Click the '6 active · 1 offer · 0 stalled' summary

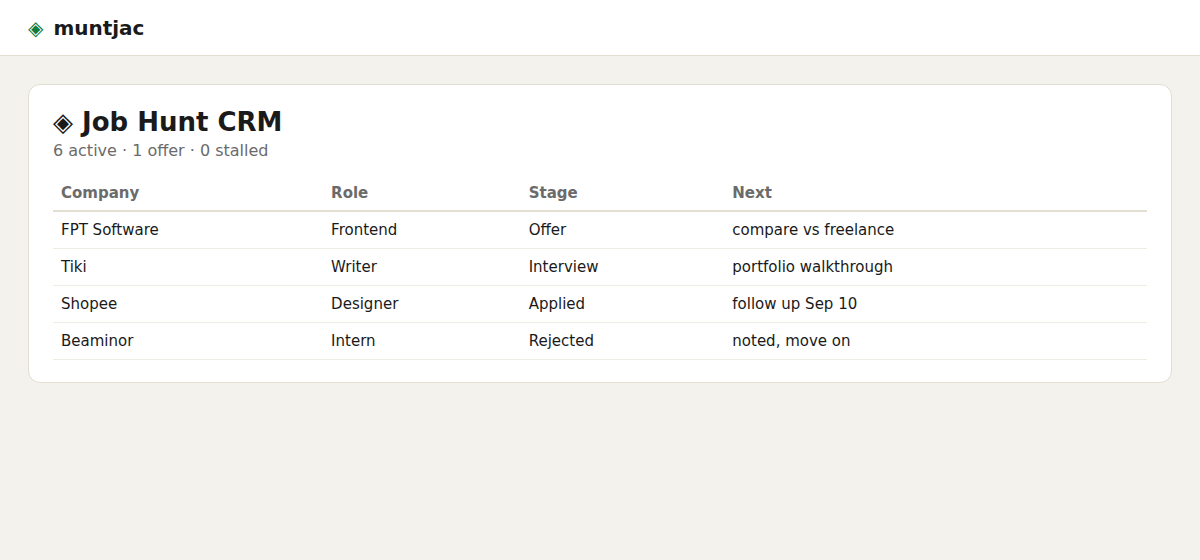click(161, 151)
